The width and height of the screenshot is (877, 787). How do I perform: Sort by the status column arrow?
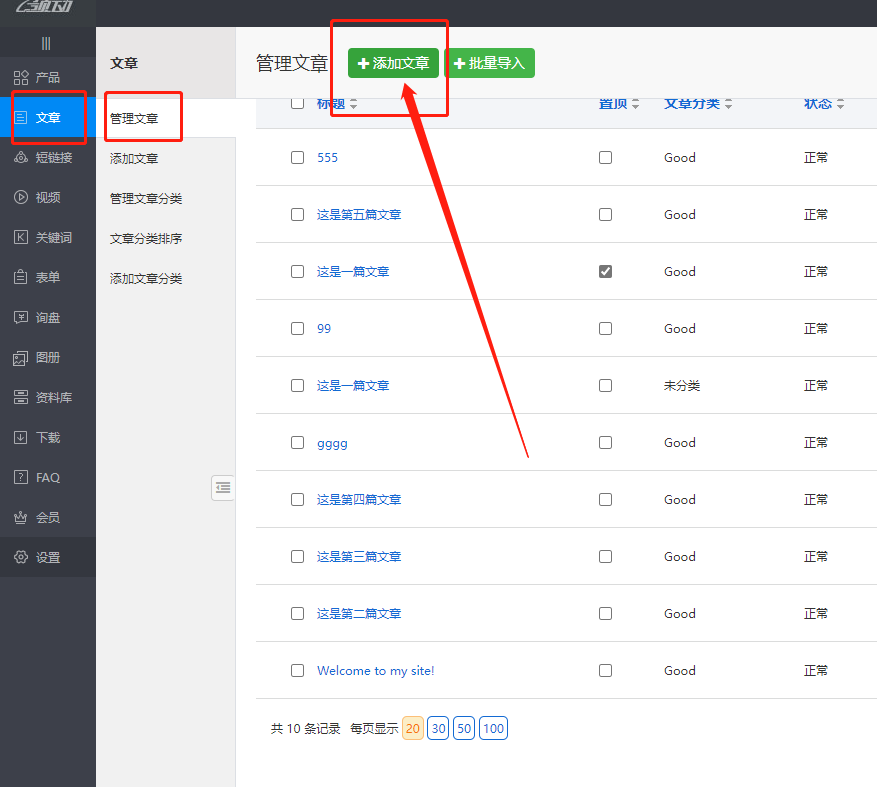click(x=840, y=105)
